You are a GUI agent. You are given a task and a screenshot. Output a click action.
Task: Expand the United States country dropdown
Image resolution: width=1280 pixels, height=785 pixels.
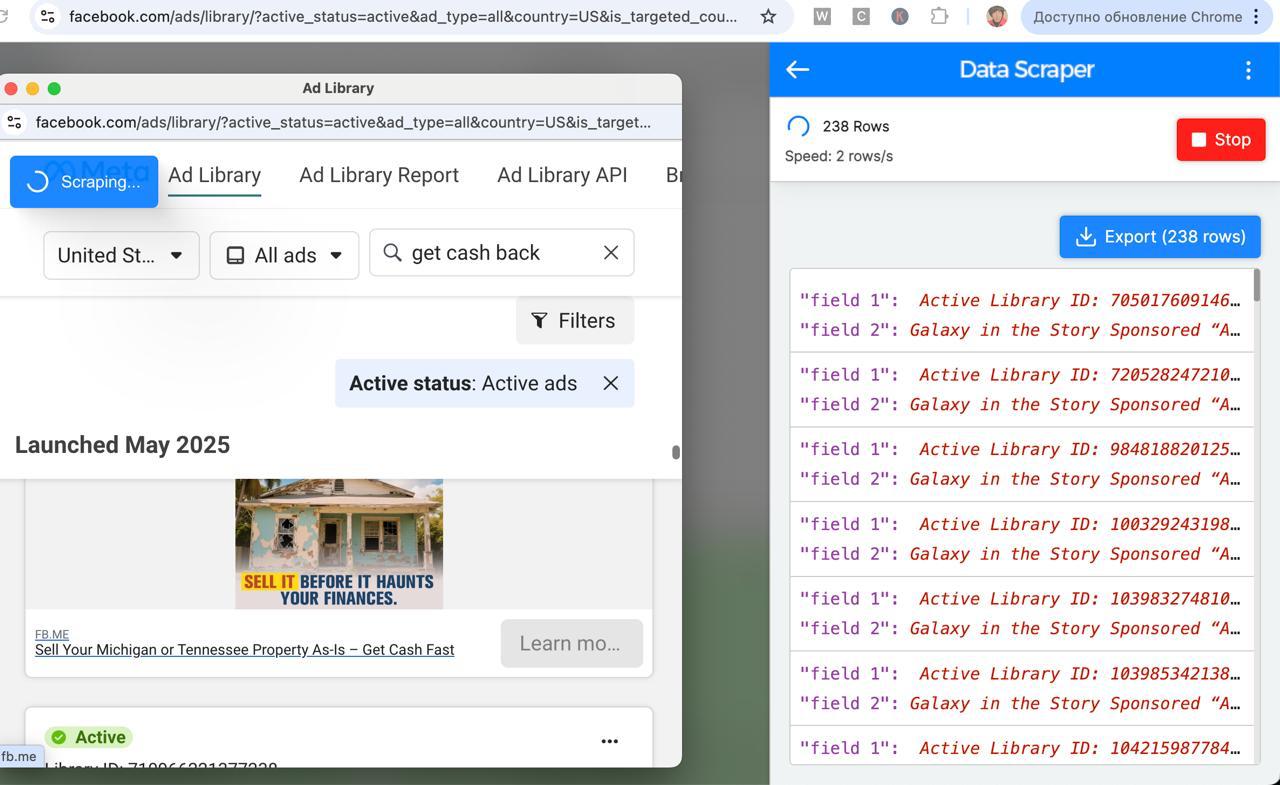pos(121,255)
